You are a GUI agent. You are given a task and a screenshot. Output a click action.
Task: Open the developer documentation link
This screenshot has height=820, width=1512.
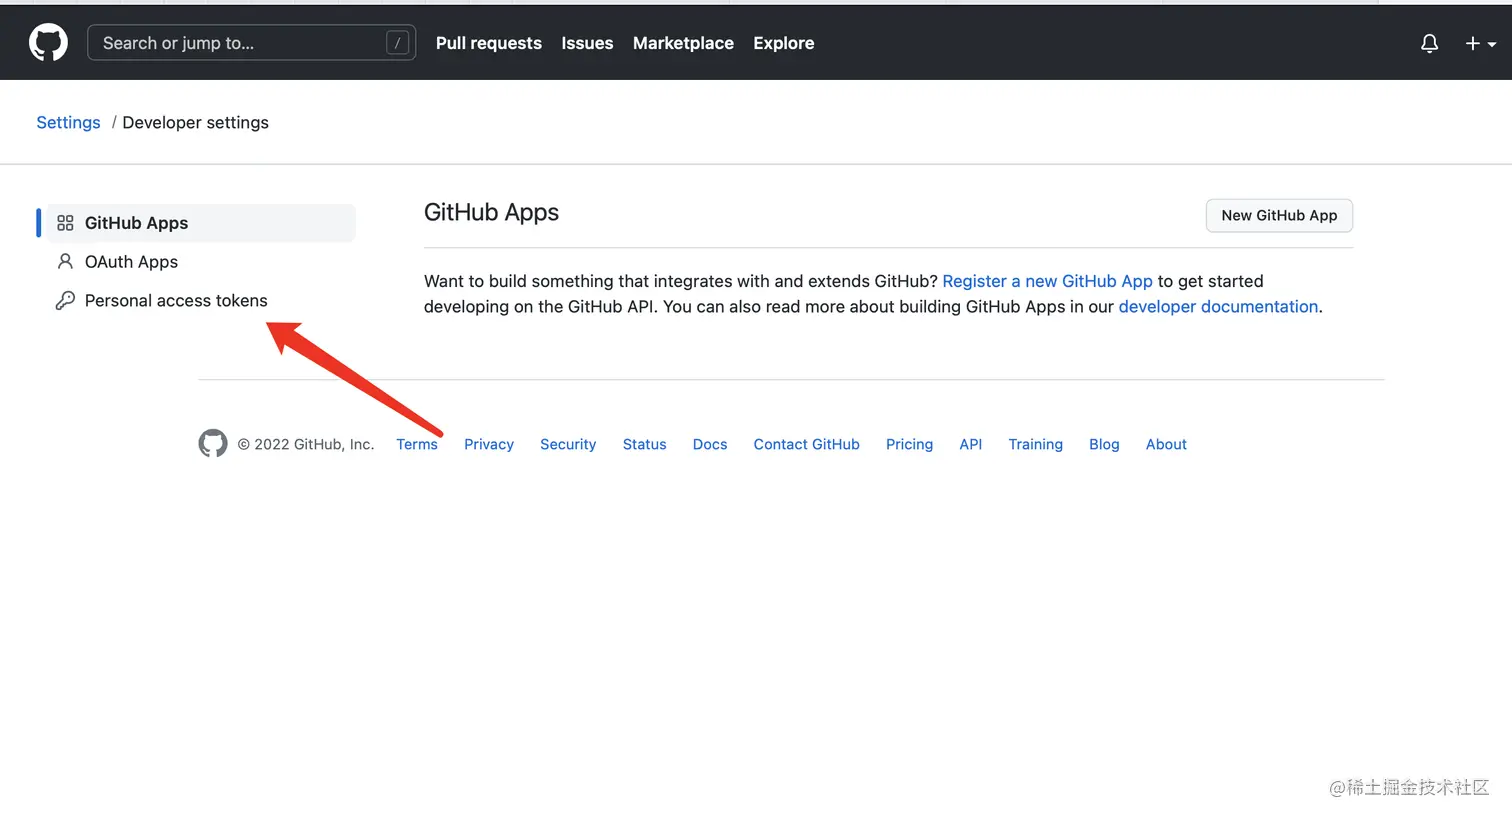pos(1218,306)
